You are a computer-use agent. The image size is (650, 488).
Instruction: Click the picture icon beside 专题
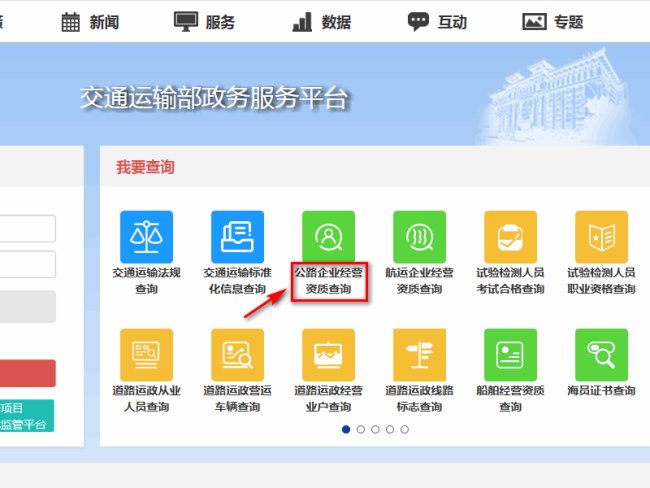tap(534, 22)
